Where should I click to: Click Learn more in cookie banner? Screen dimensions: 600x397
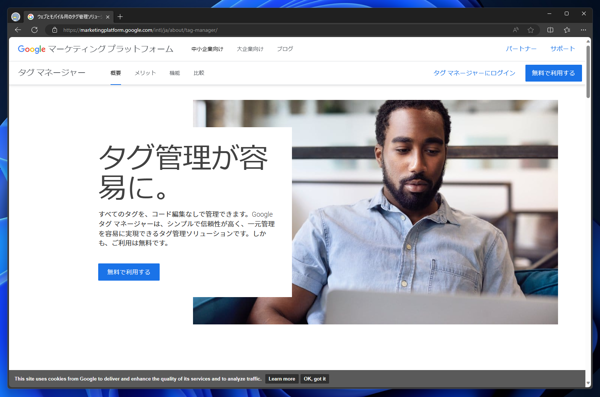click(x=282, y=379)
